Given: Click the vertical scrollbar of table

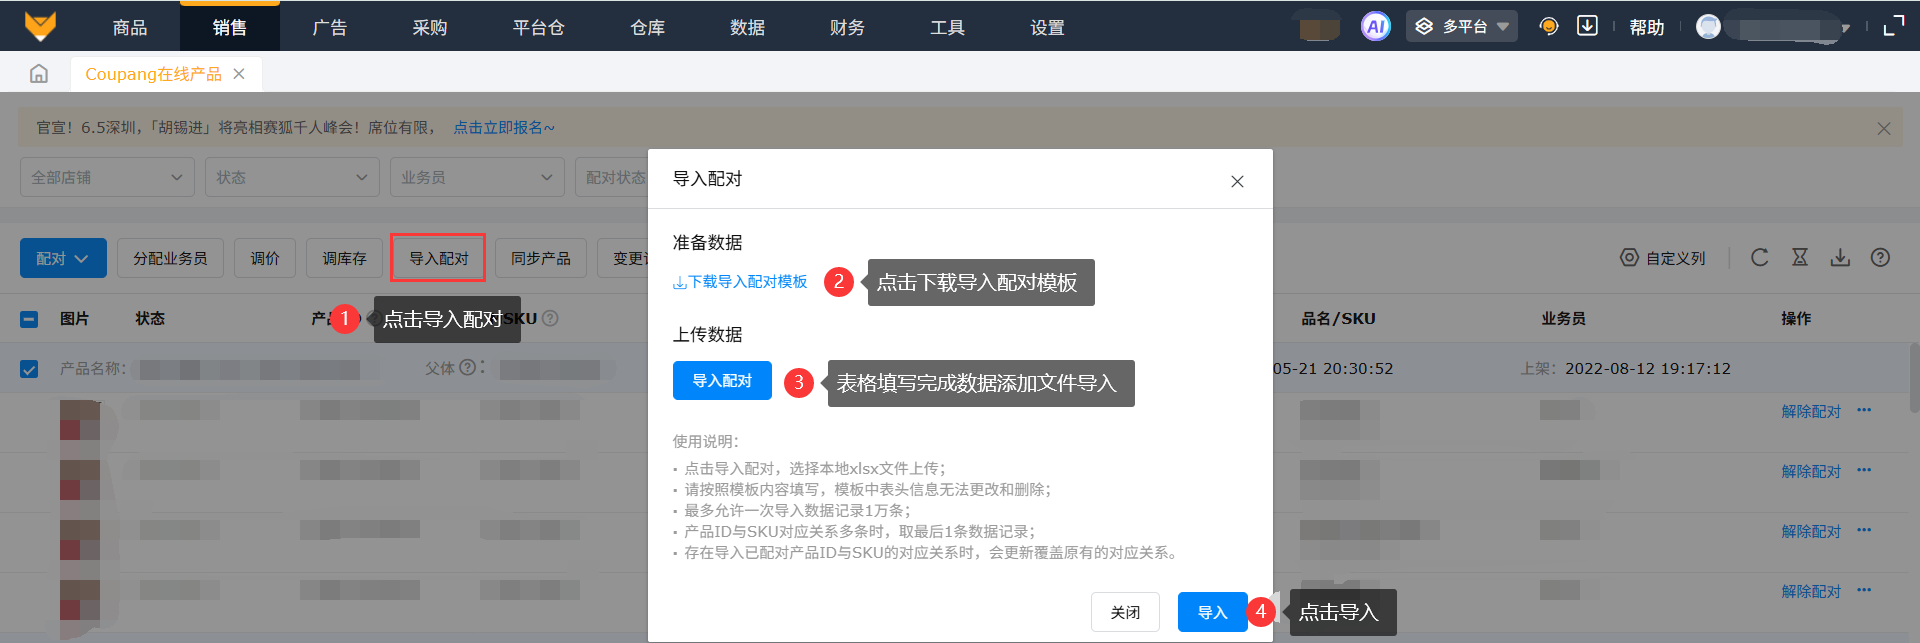Looking at the screenshot, I should click(x=1914, y=378).
